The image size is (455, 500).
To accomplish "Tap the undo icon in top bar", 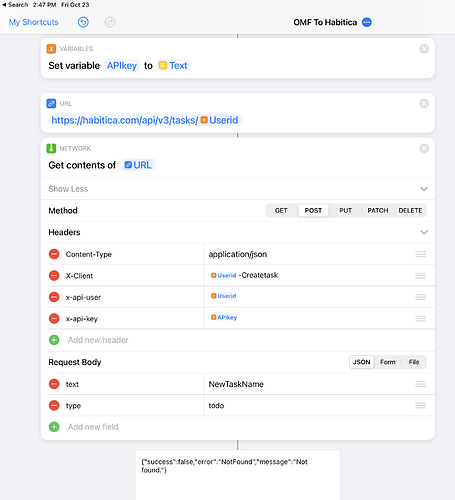I will 83,22.
